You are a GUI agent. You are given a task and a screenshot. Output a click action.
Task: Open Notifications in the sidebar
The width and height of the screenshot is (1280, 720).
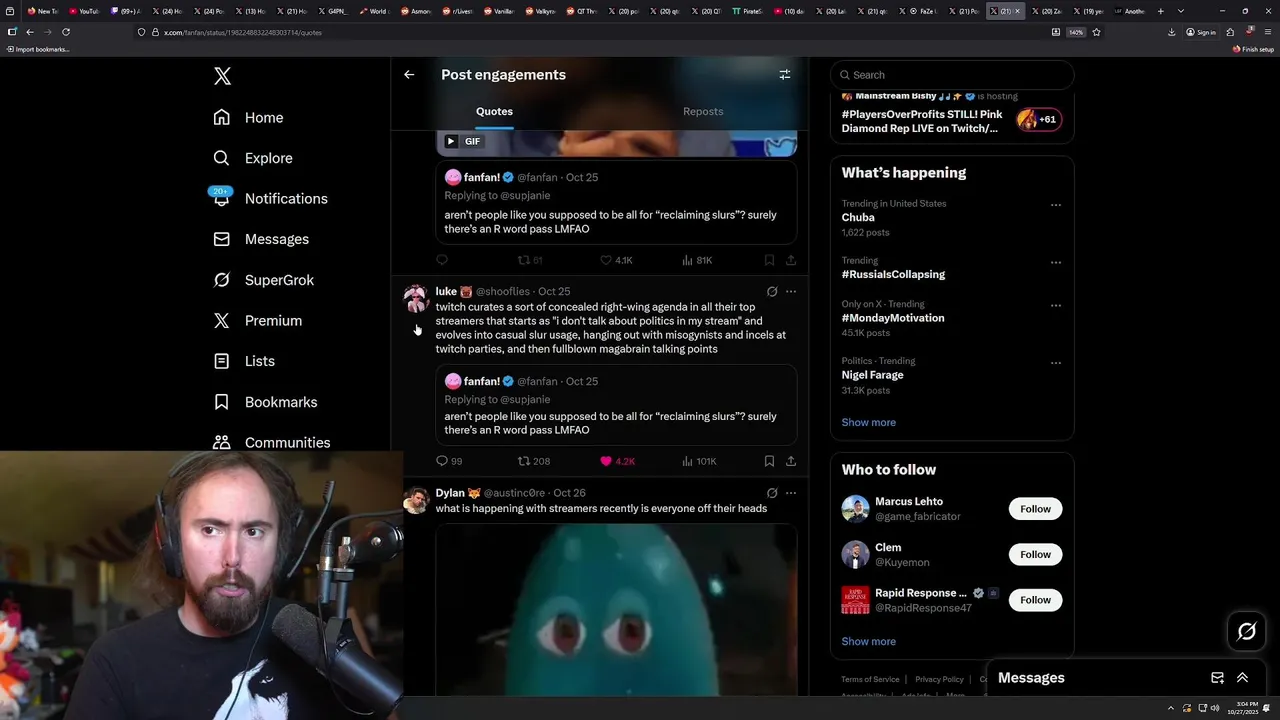point(270,198)
